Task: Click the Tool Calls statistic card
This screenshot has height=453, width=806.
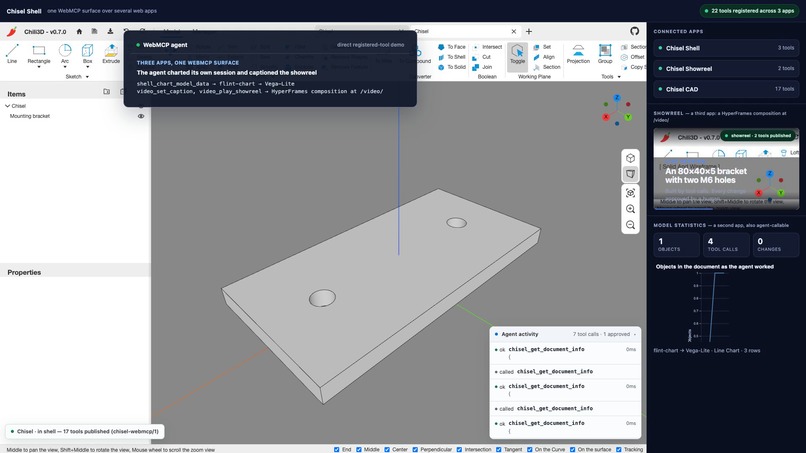Action: pyautogui.click(x=725, y=244)
